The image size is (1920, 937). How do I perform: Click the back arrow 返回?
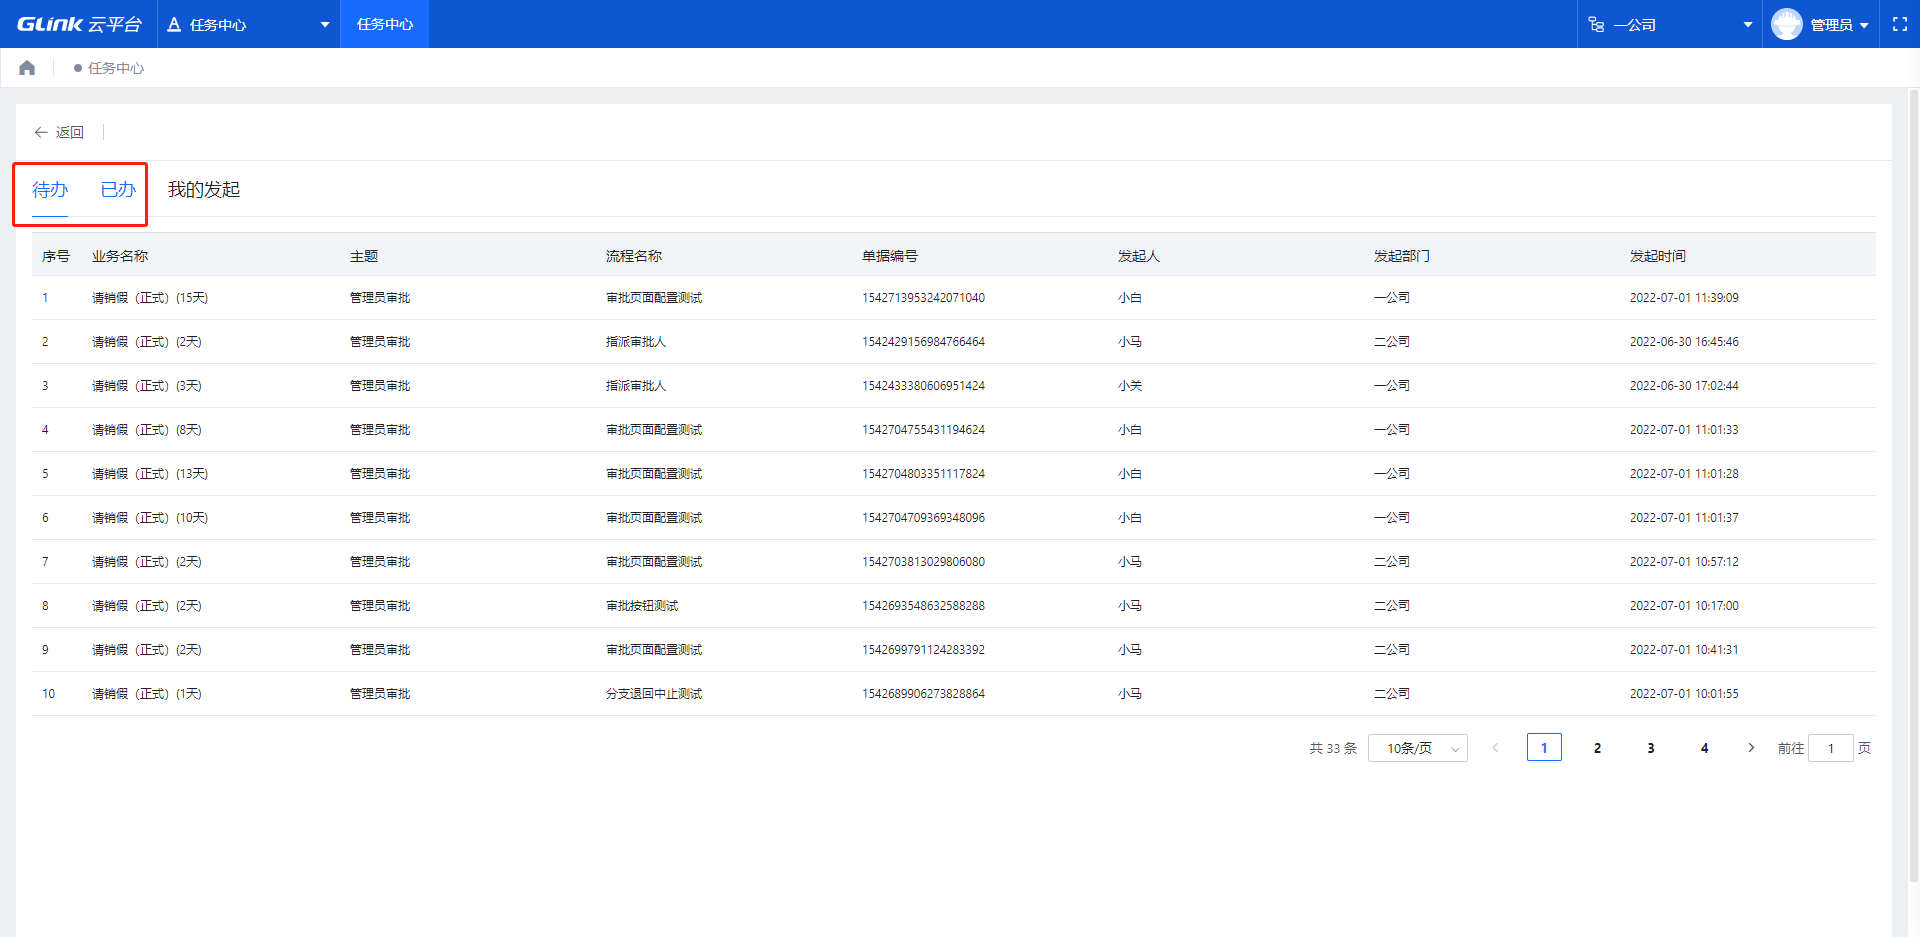pos(58,132)
